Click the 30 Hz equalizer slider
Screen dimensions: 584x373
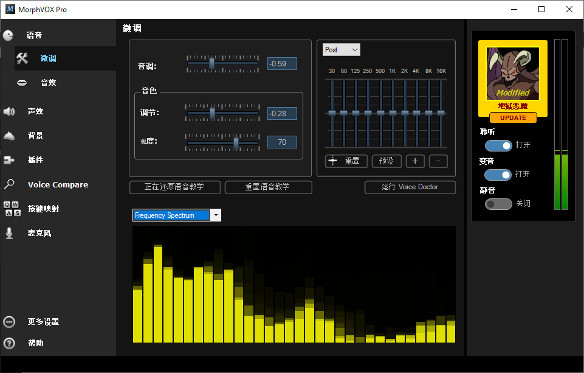pos(332,113)
